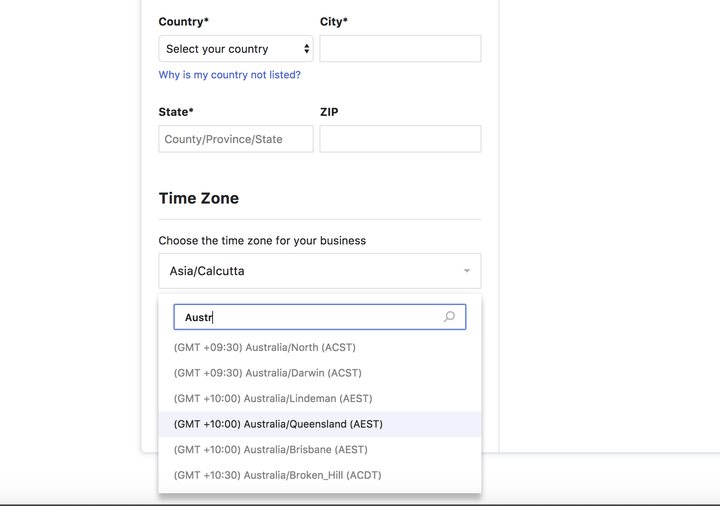Image resolution: width=720 pixels, height=506 pixels.
Task: Select Australia/Broken_Hill (ACDT) option
Action: tap(277, 475)
